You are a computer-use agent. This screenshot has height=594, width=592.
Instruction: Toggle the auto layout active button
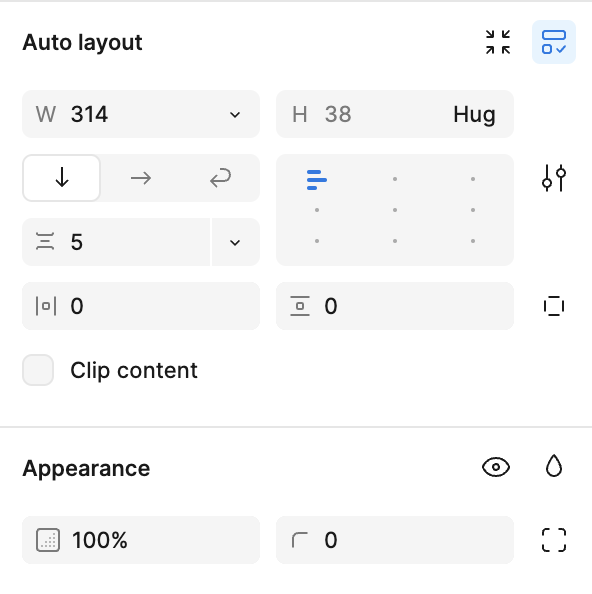click(554, 42)
